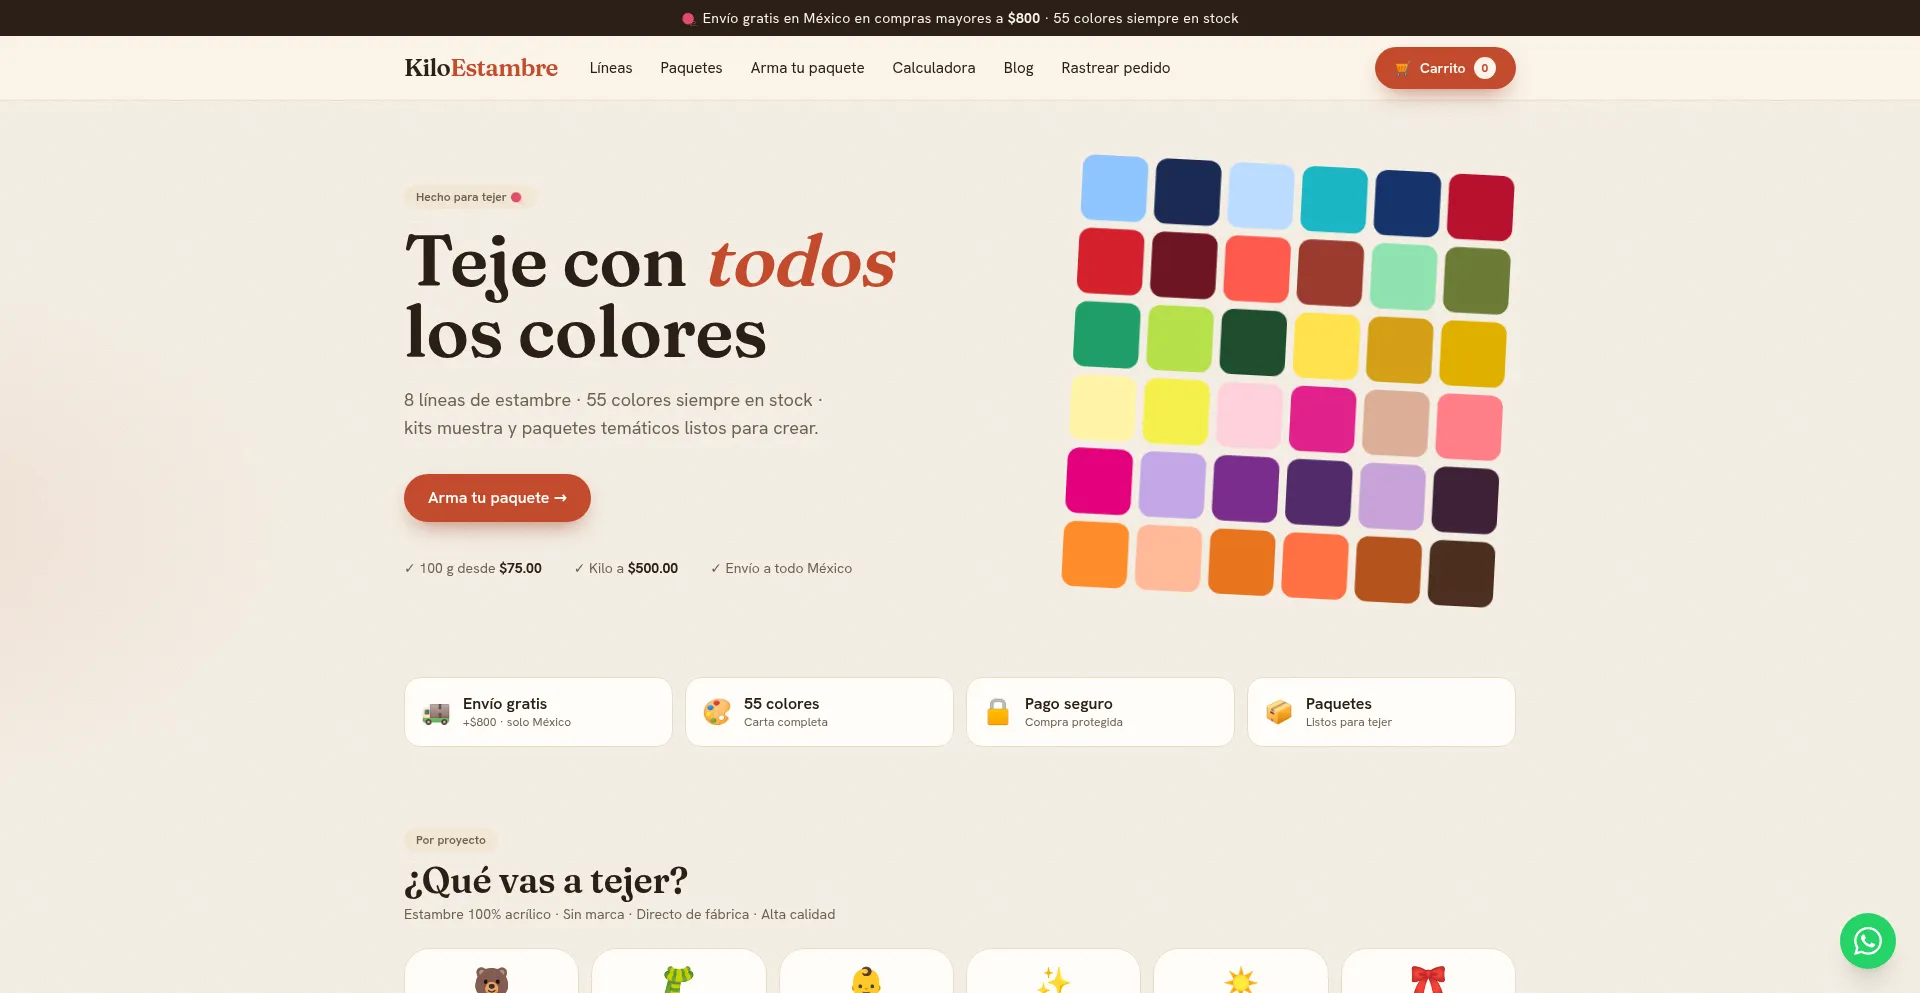Click the green scarf project icon

(679, 980)
